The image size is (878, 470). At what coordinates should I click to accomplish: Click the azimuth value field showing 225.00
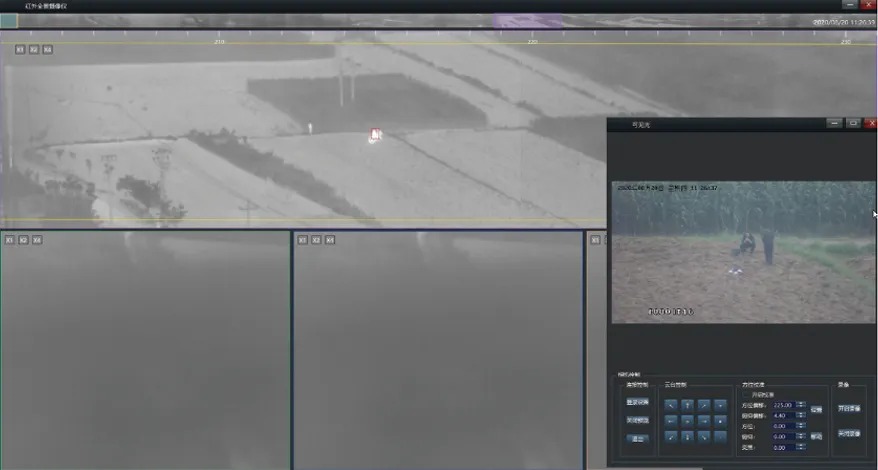782,404
